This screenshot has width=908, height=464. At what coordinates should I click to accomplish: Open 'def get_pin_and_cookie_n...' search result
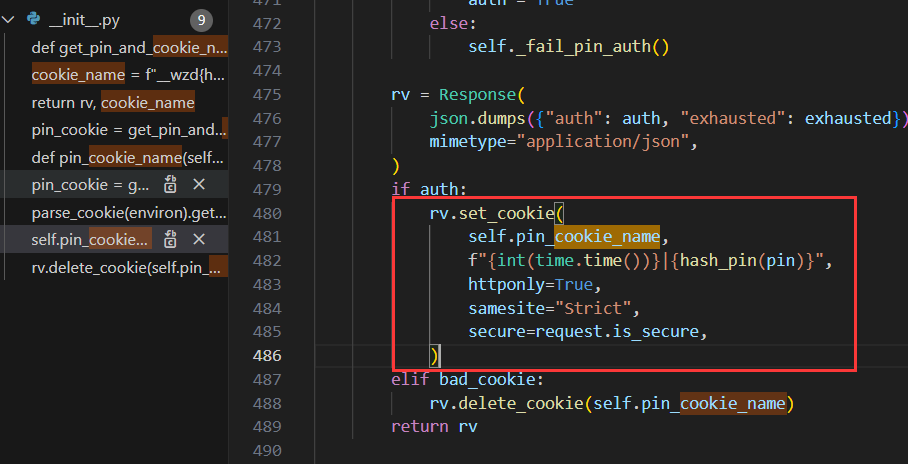(128, 47)
